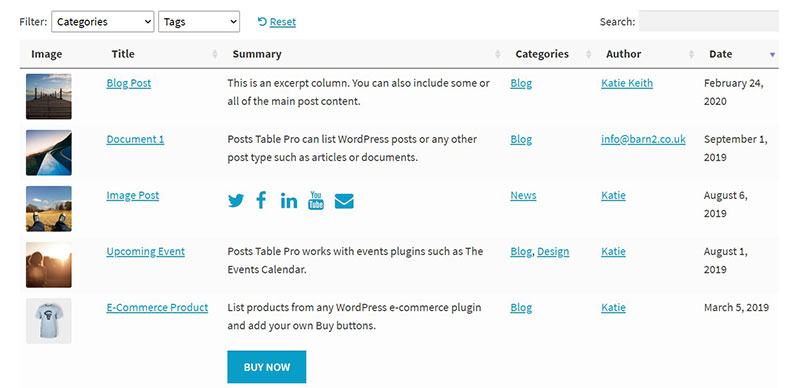This screenshot has height=388, width=800.
Task: Open the LinkedIn icon link
Action: (x=289, y=201)
